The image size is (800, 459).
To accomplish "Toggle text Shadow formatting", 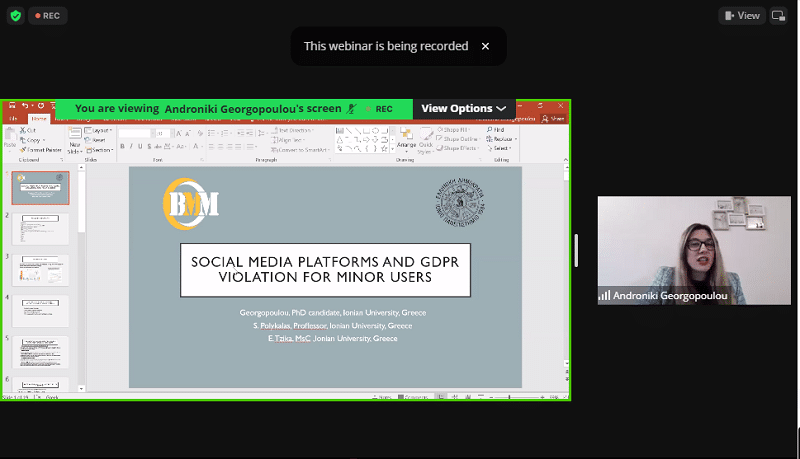I will pos(149,146).
